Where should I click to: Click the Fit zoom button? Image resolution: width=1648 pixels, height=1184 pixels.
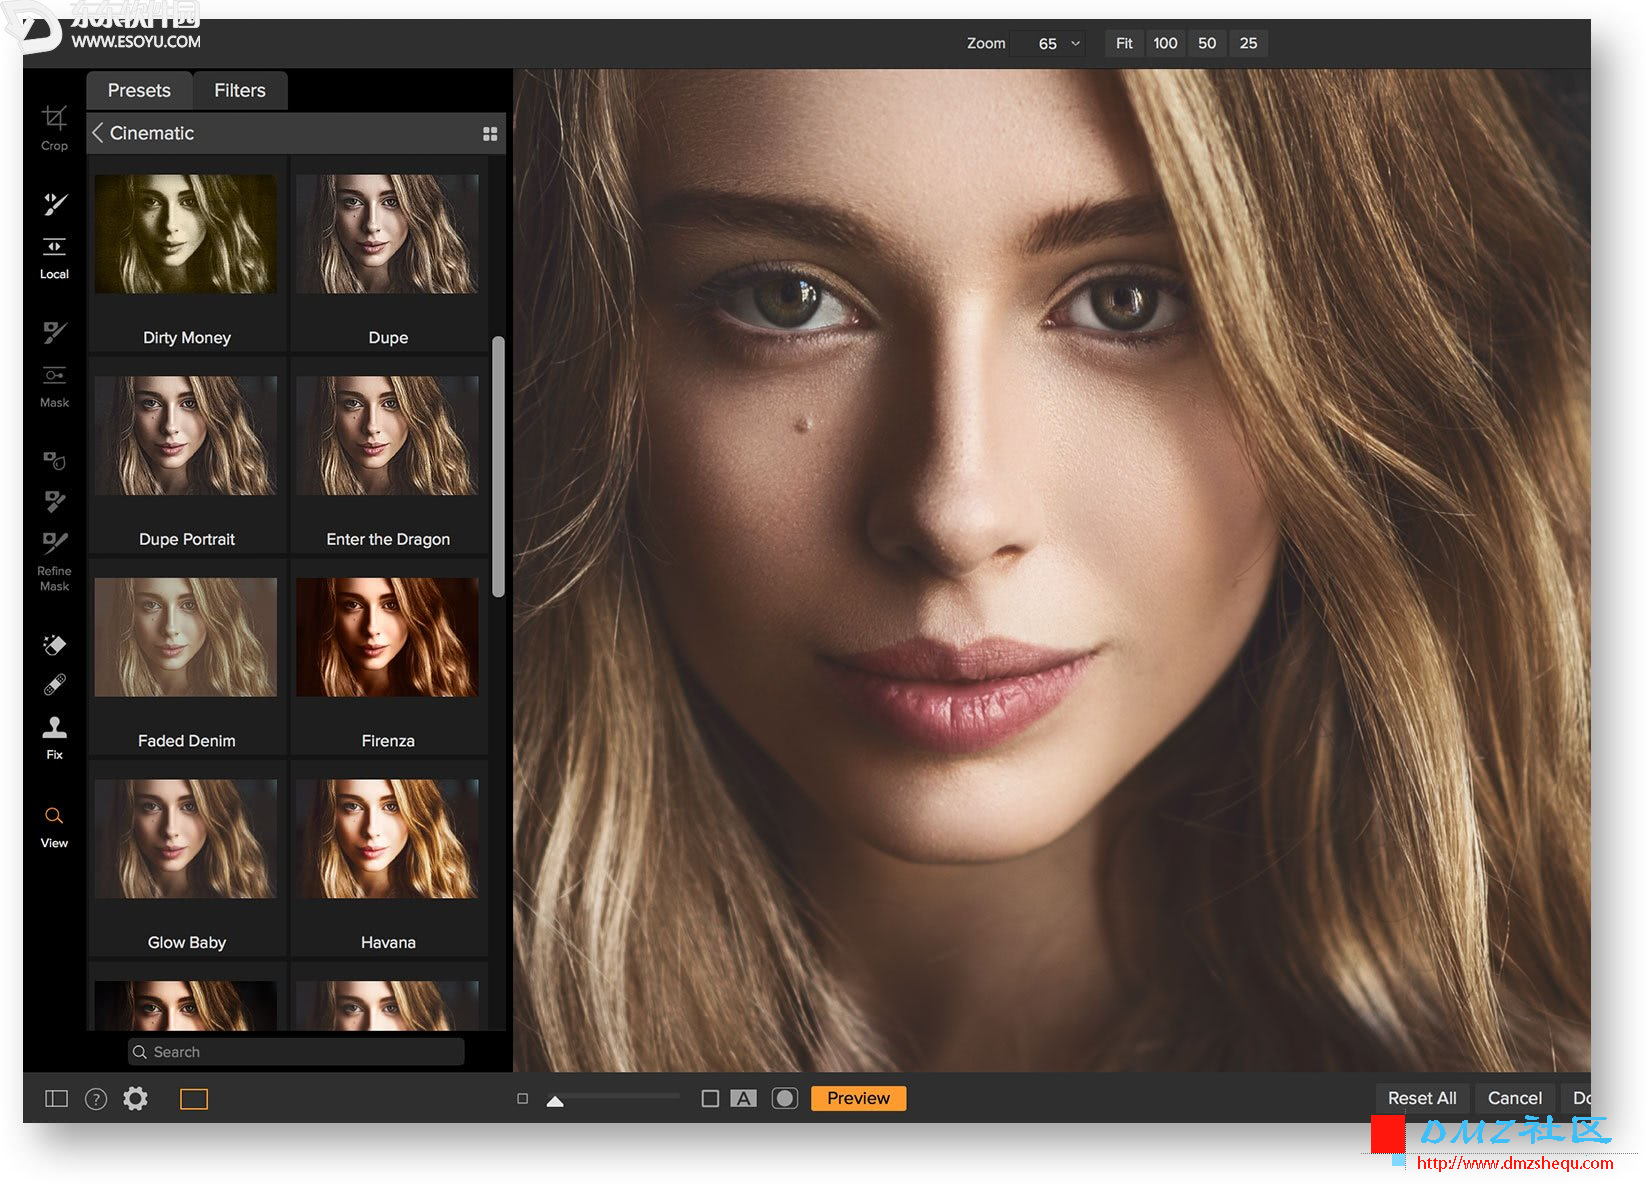coord(1124,43)
